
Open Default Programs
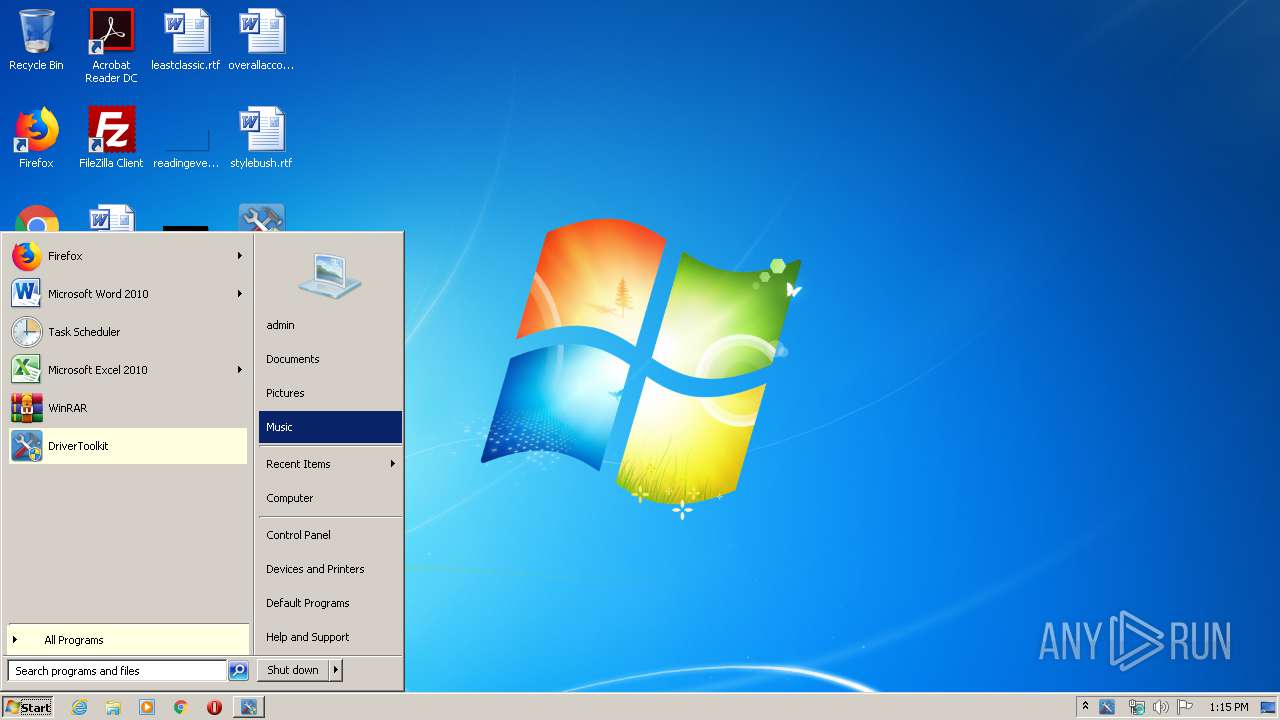tap(330, 603)
